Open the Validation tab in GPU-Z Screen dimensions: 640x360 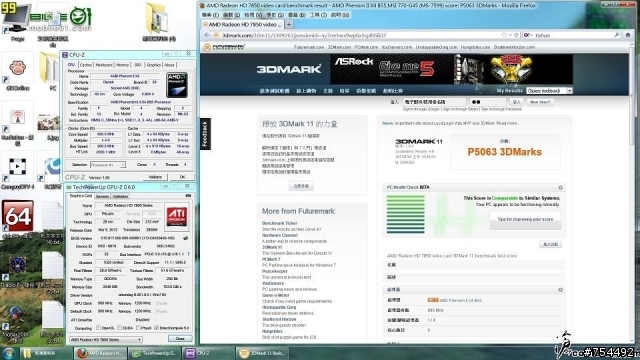click(x=120, y=196)
